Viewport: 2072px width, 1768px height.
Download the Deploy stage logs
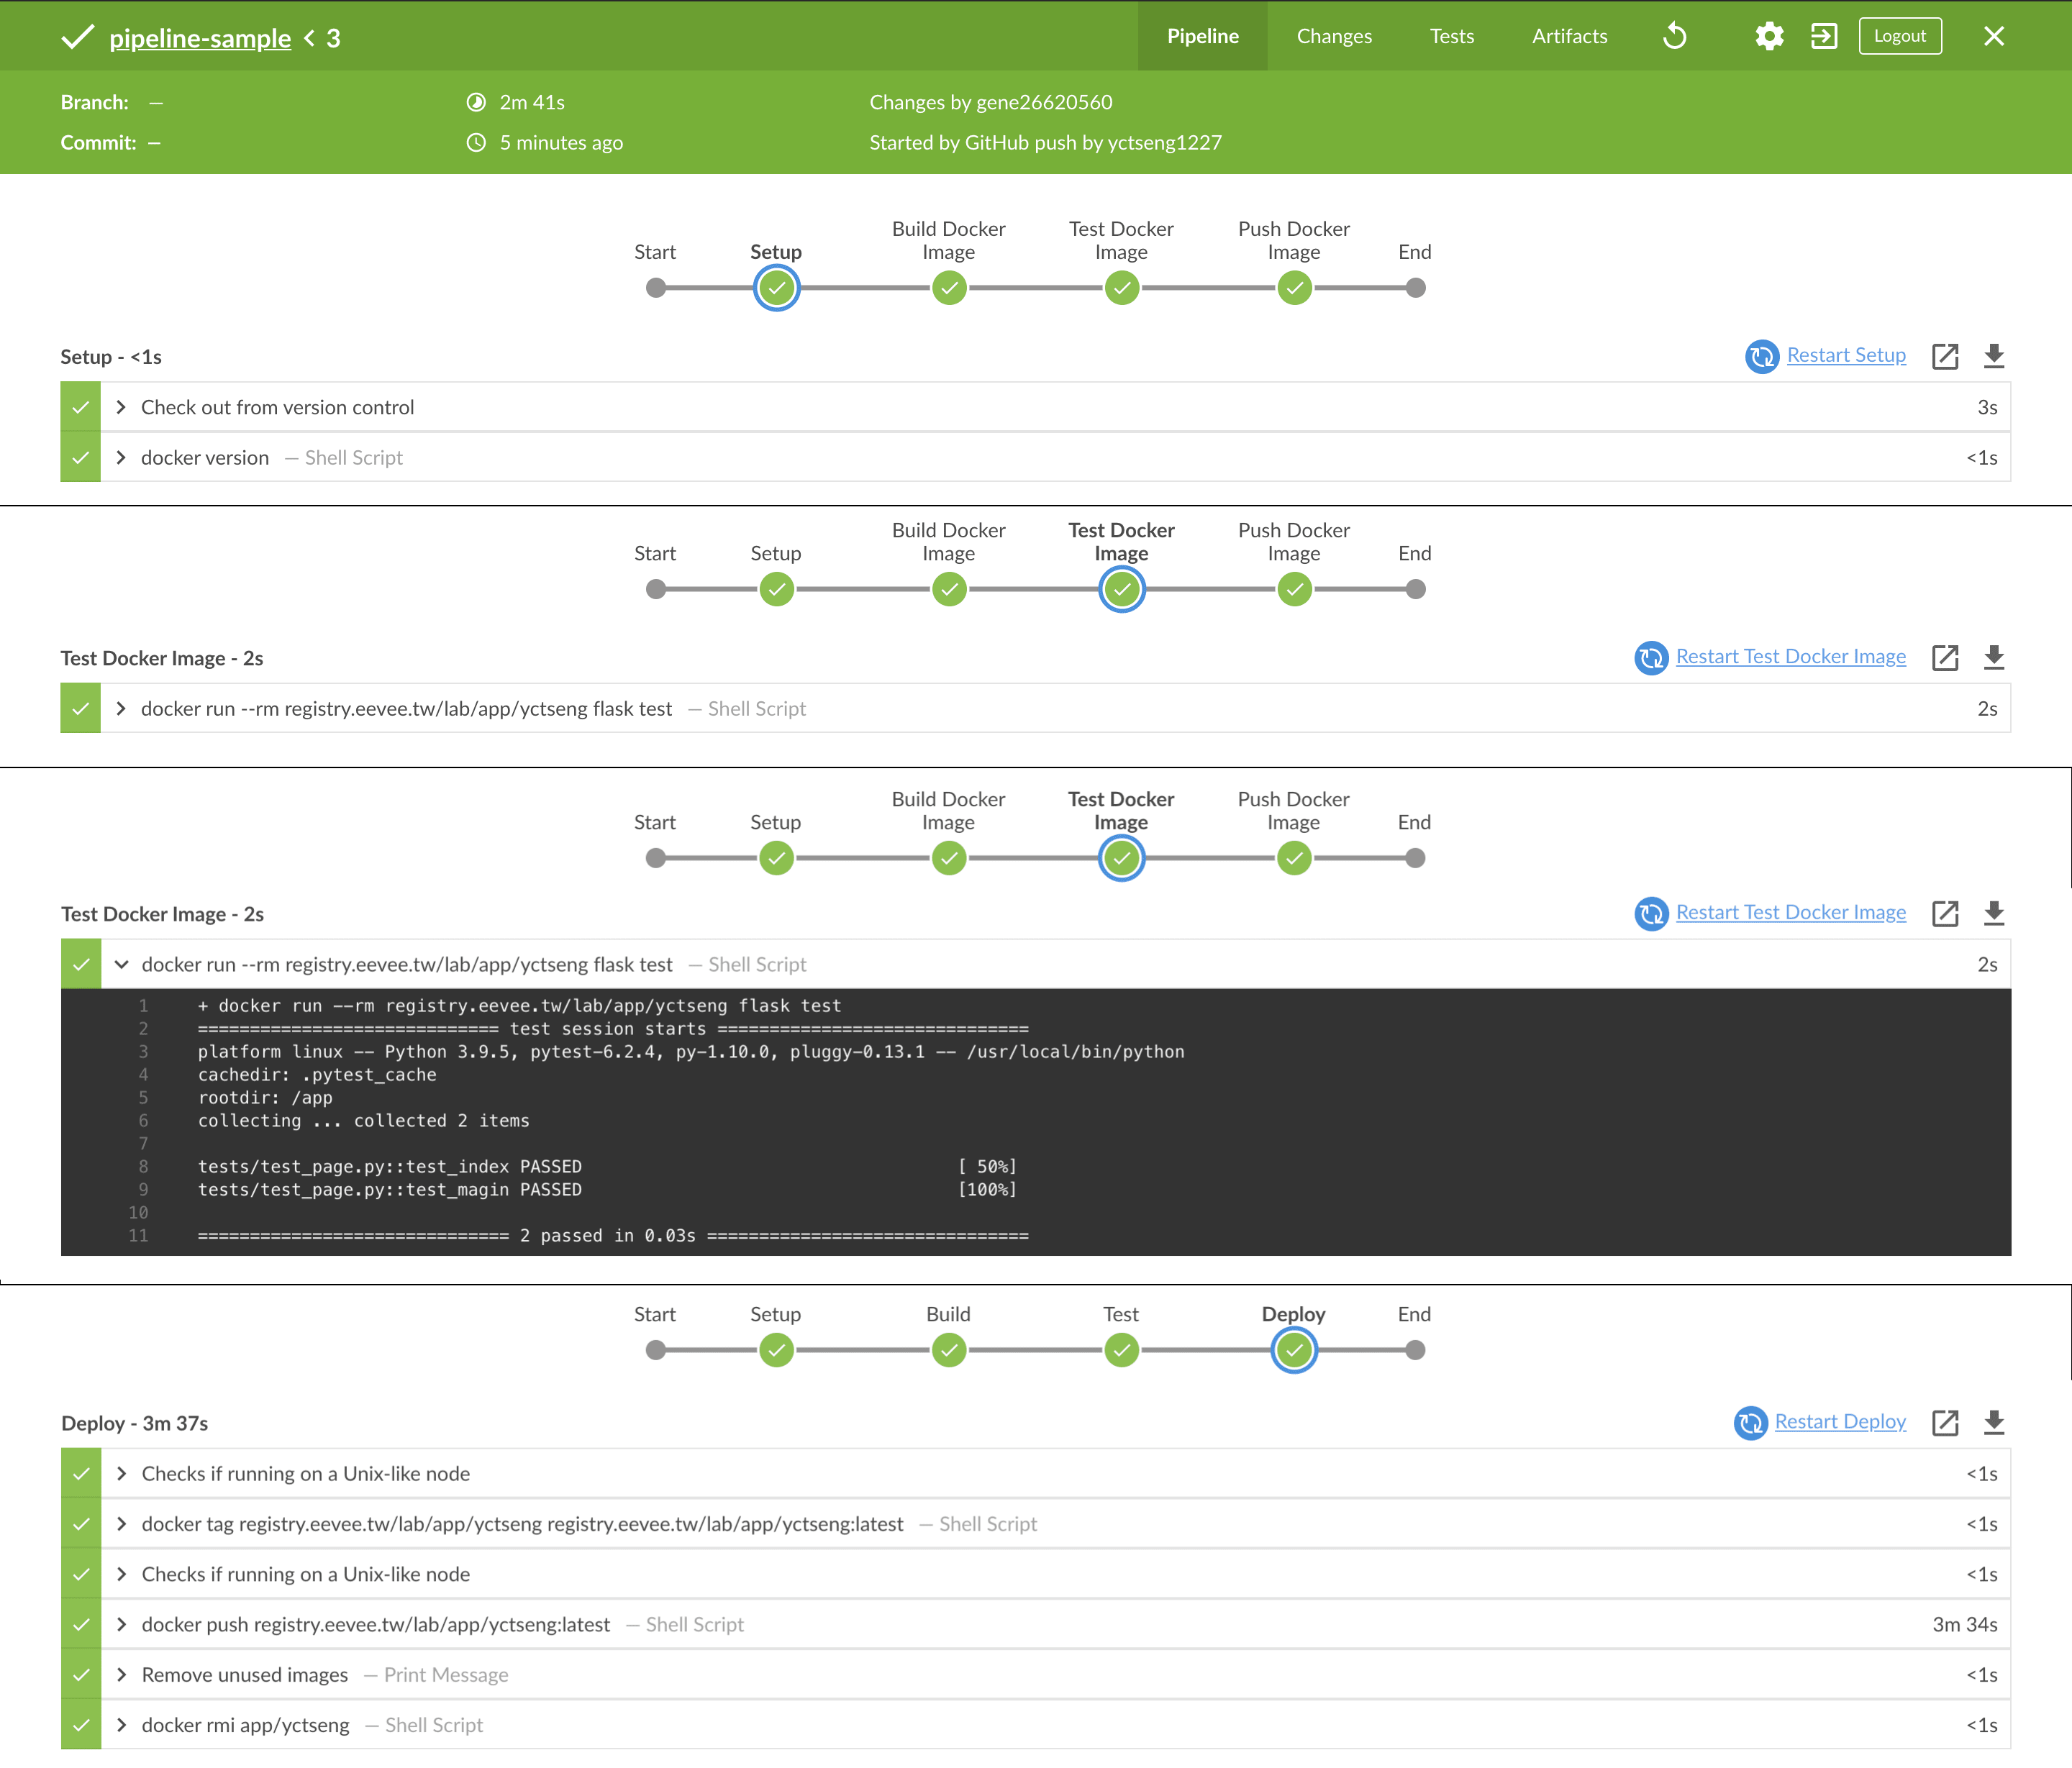click(1995, 1422)
